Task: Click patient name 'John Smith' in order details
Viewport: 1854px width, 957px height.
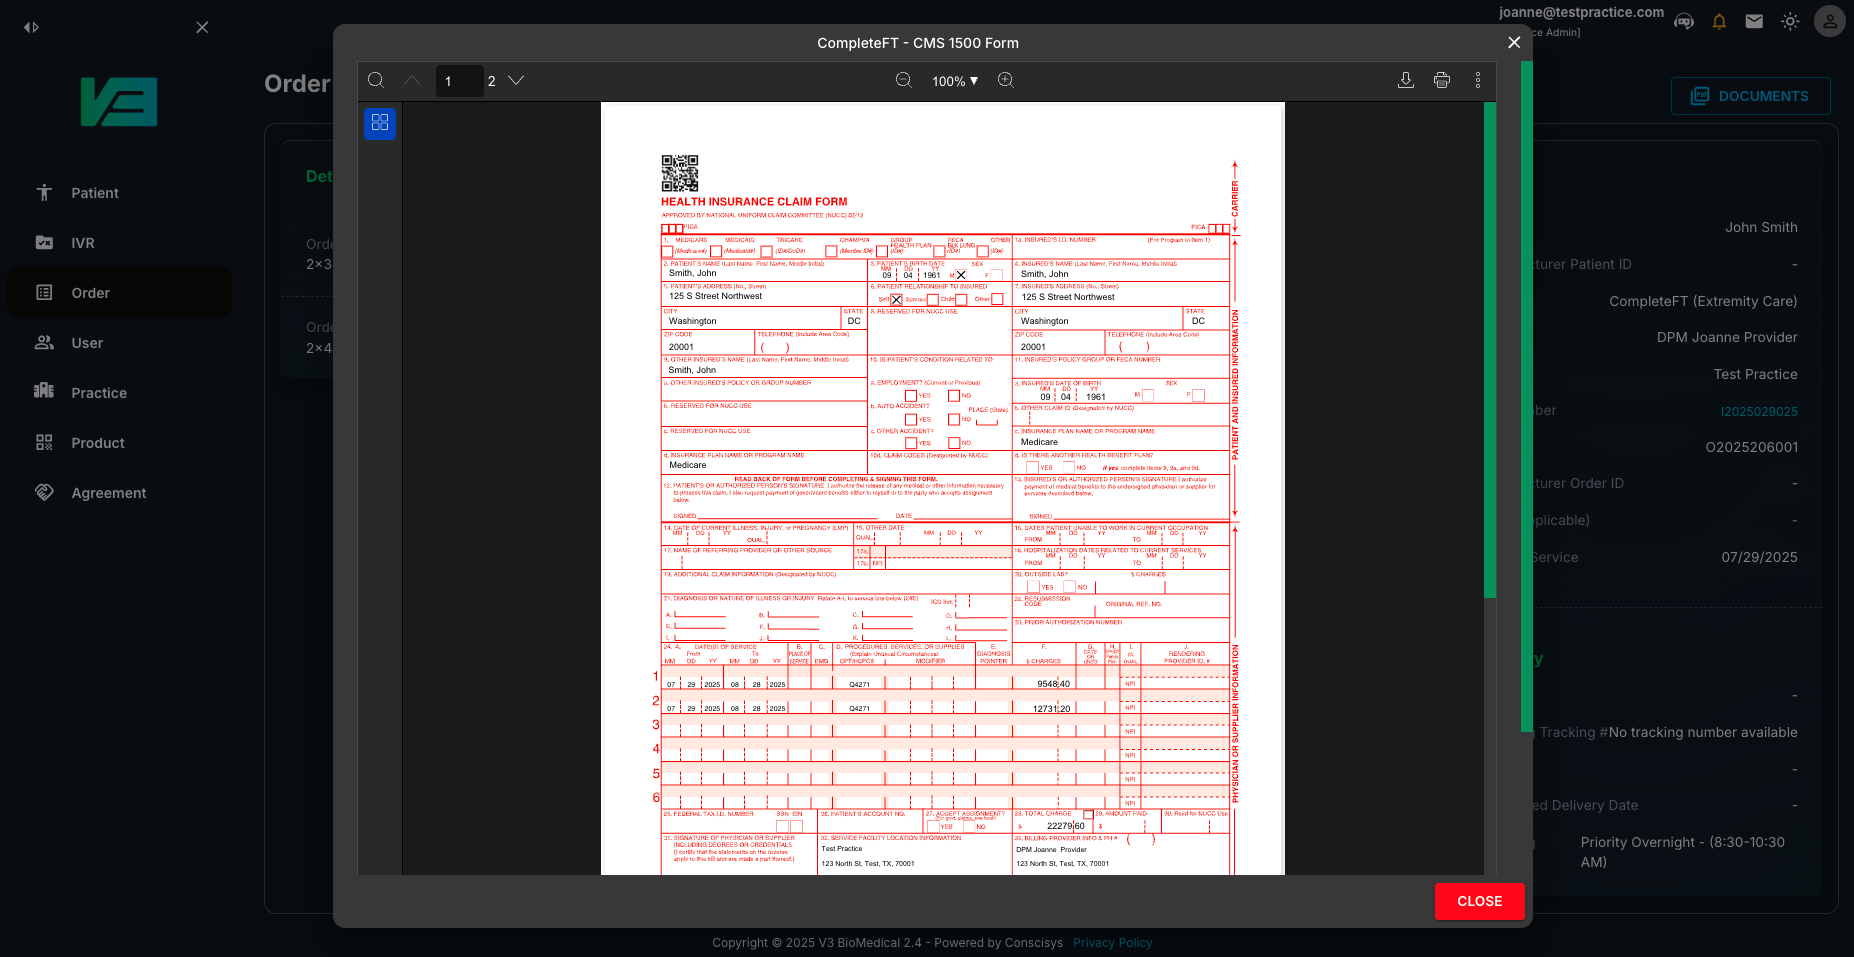Action: pos(1761,228)
